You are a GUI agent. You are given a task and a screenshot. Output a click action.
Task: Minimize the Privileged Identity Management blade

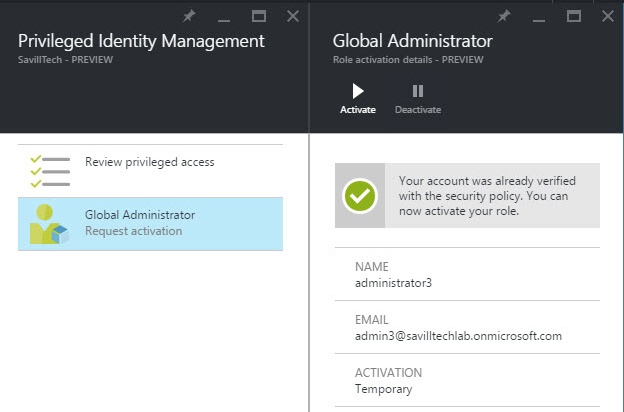point(224,17)
